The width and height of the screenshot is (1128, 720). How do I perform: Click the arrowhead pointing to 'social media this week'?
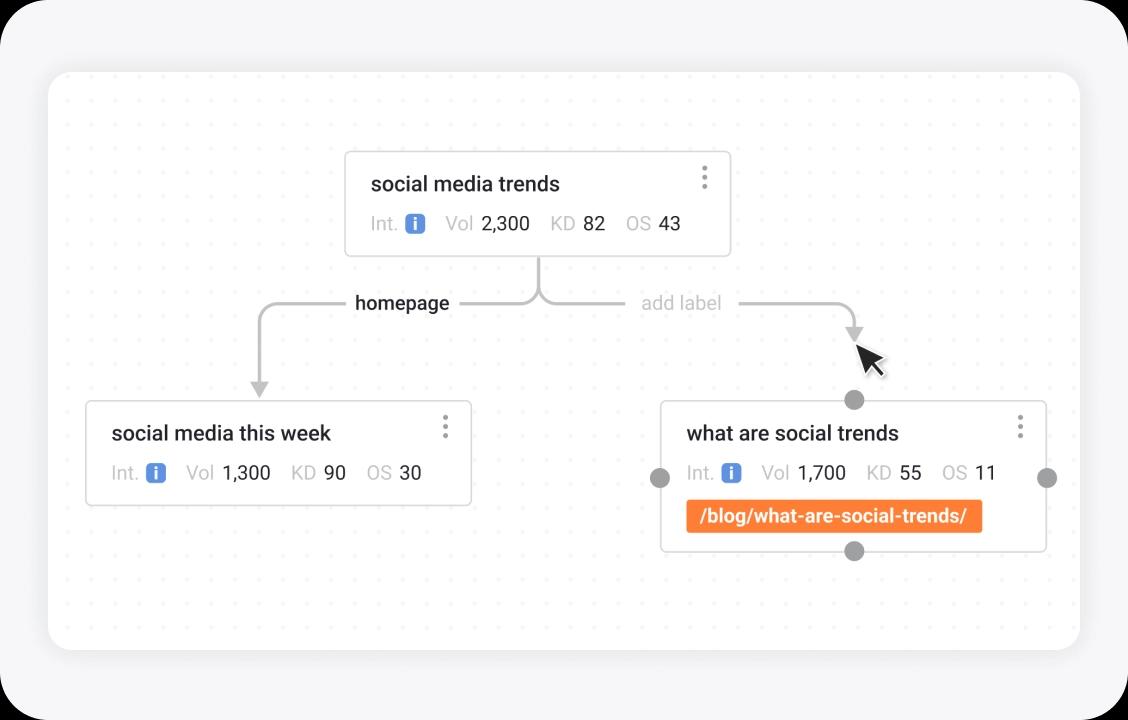(x=259, y=387)
